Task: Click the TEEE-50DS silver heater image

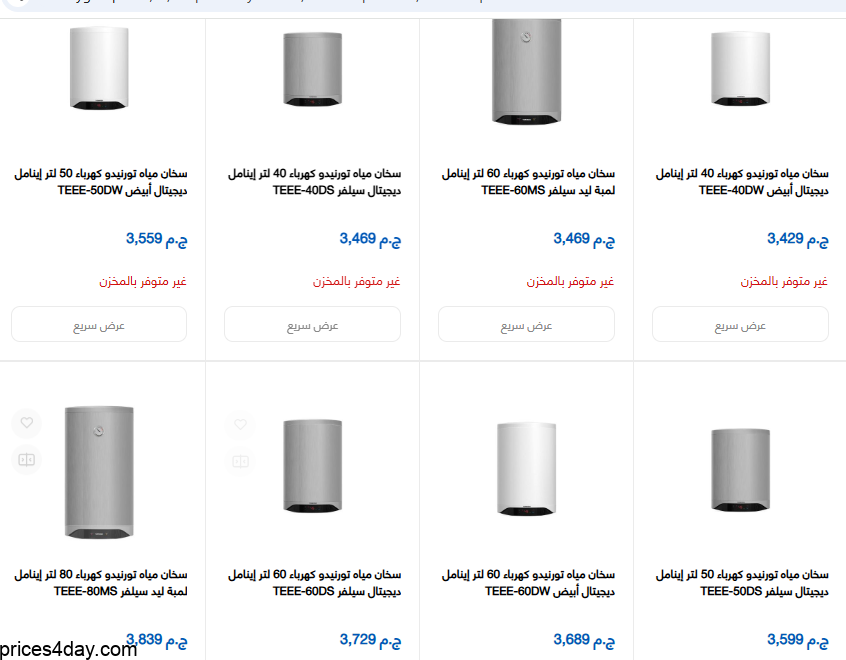Action: tap(740, 469)
